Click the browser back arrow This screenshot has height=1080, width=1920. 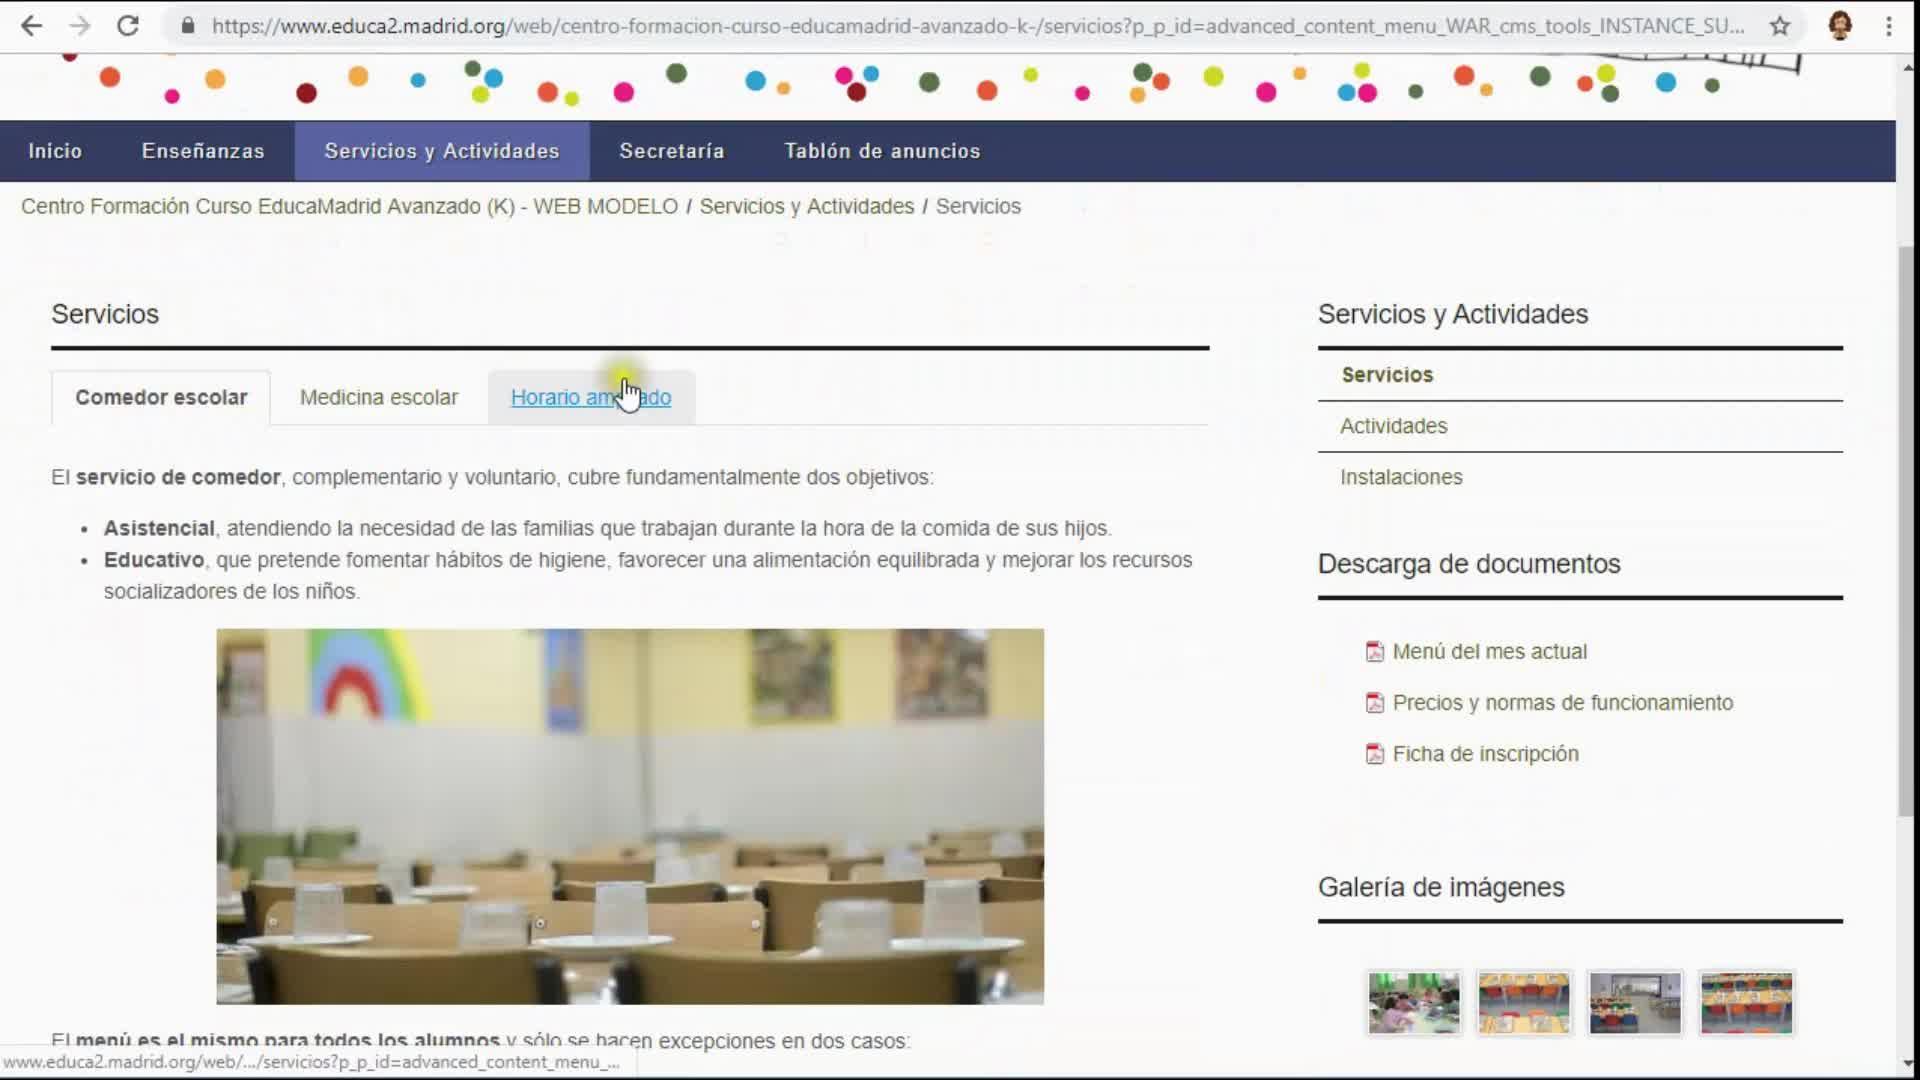click(32, 26)
